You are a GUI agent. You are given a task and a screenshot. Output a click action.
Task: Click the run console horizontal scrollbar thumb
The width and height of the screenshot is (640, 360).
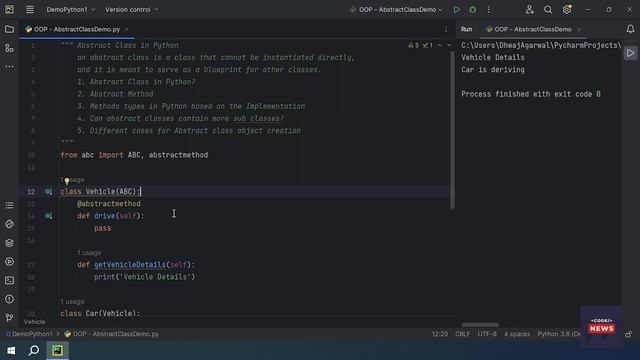point(480,325)
